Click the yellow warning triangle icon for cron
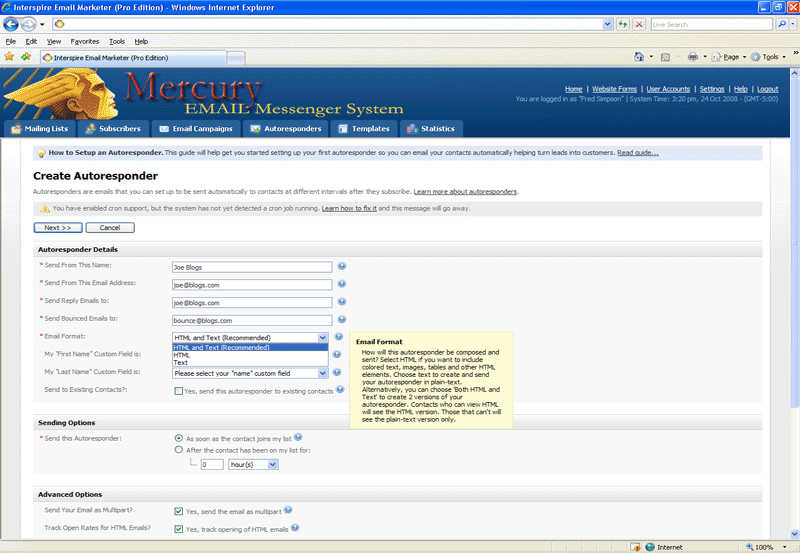Viewport: 800px width, 553px height. (45, 208)
